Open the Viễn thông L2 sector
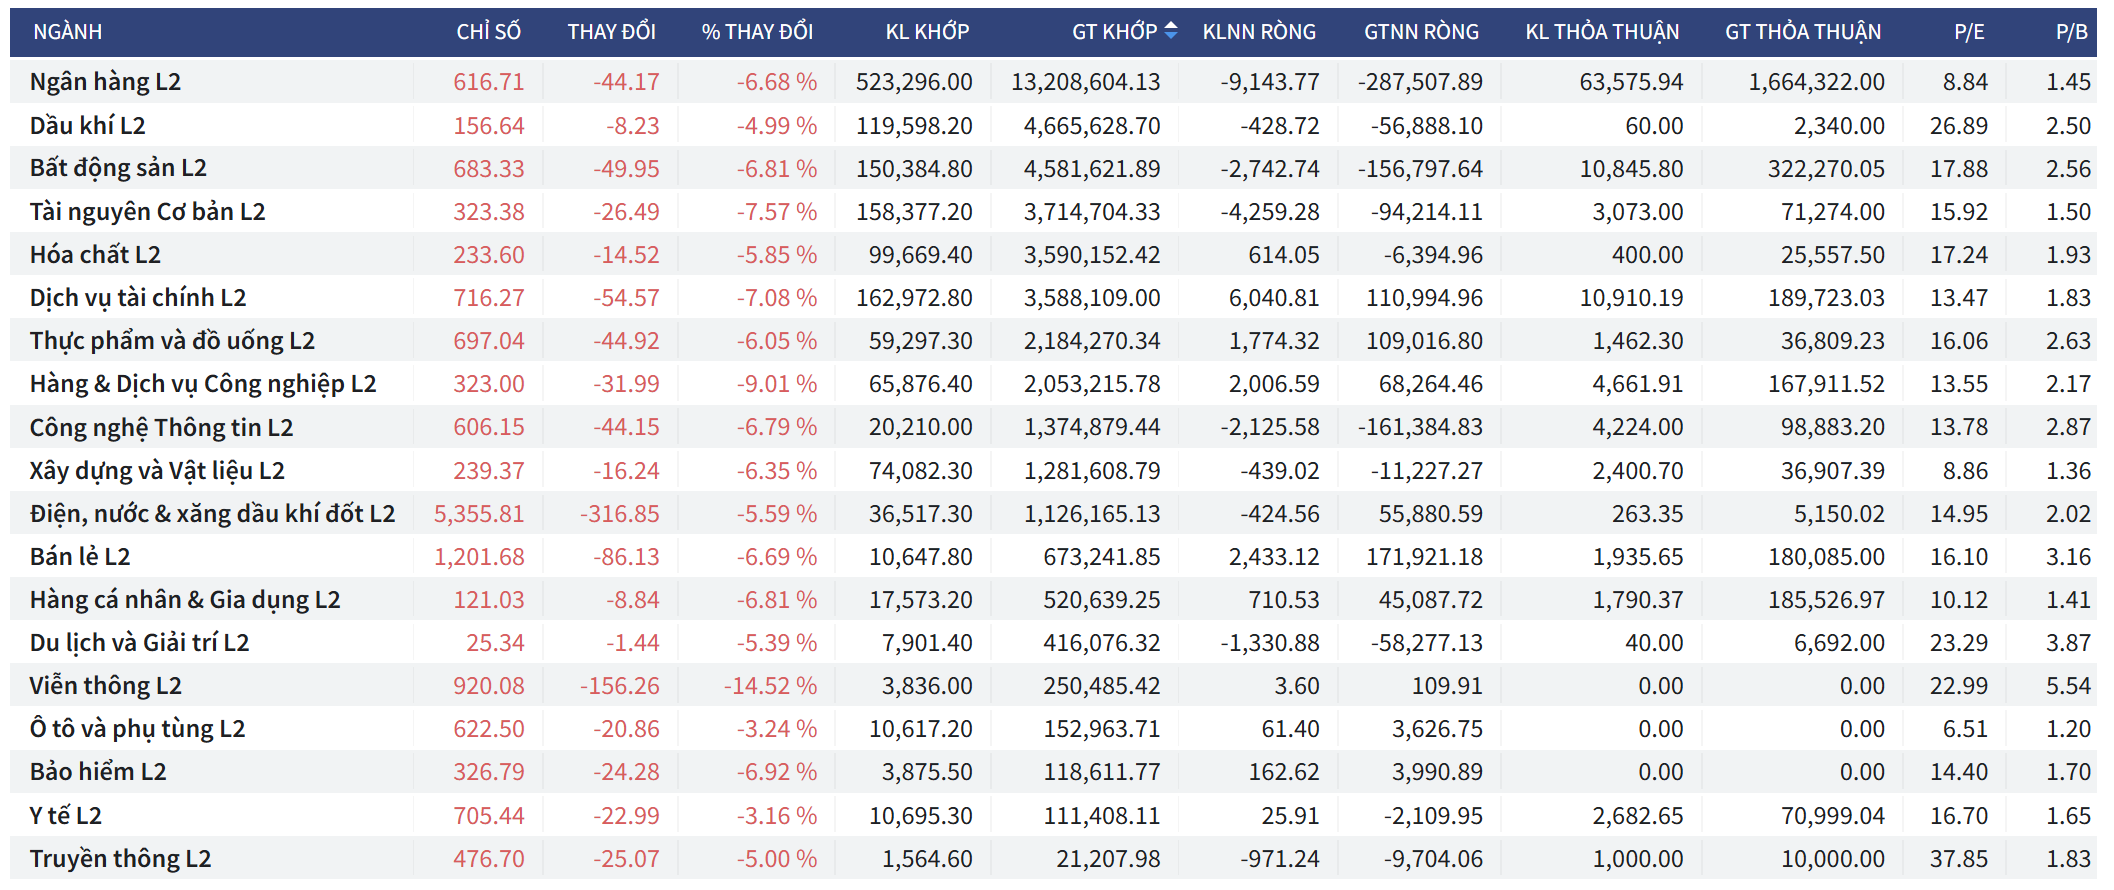This screenshot has width=2114, height=890. coord(105,686)
